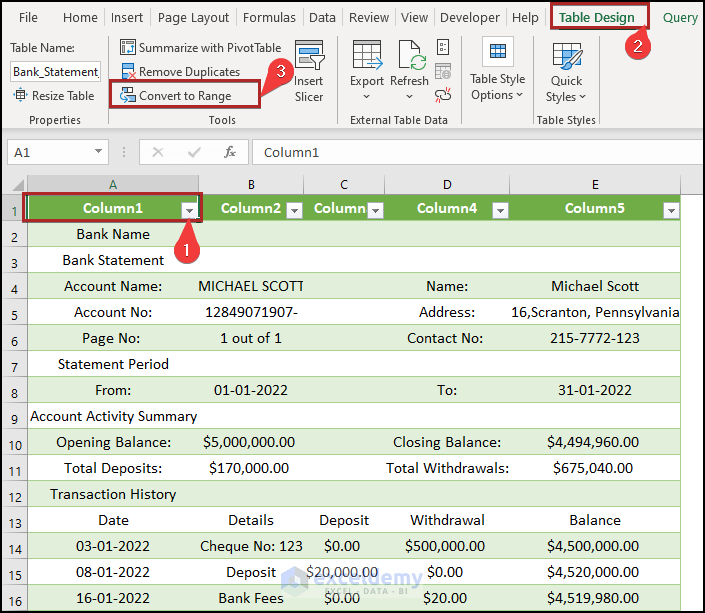The height and width of the screenshot is (613, 705).
Task: Click Remove Duplicates in Tools group
Action: pyautogui.click(x=180, y=72)
